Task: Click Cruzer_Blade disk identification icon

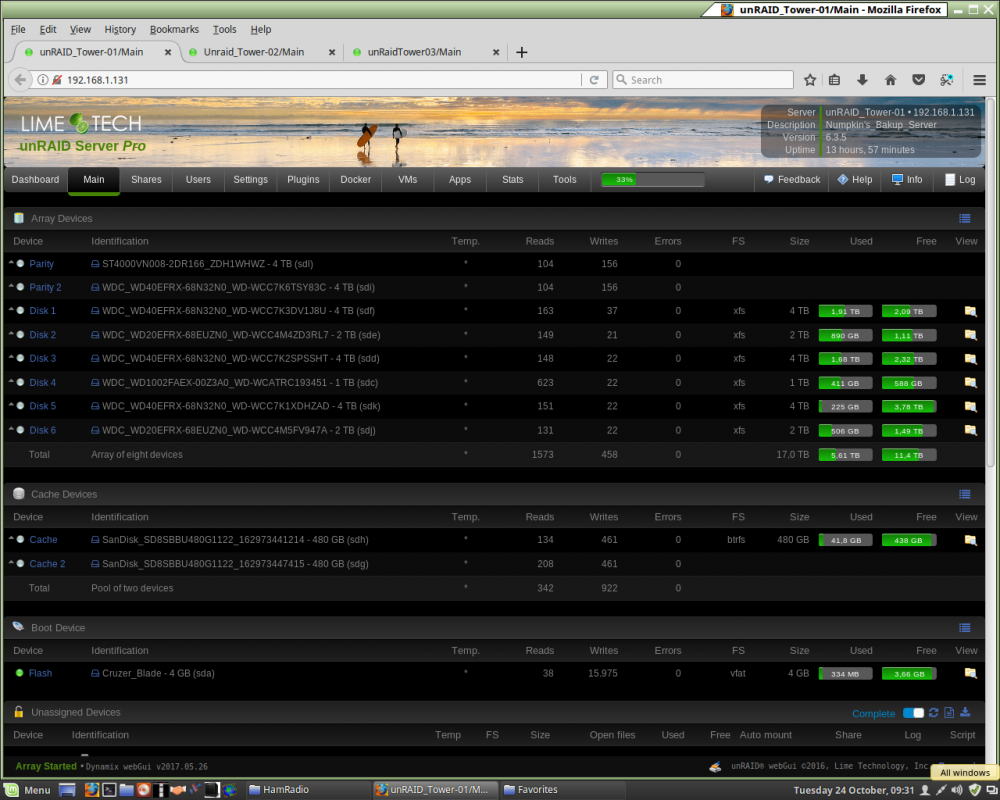Action: tap(95, 673)
